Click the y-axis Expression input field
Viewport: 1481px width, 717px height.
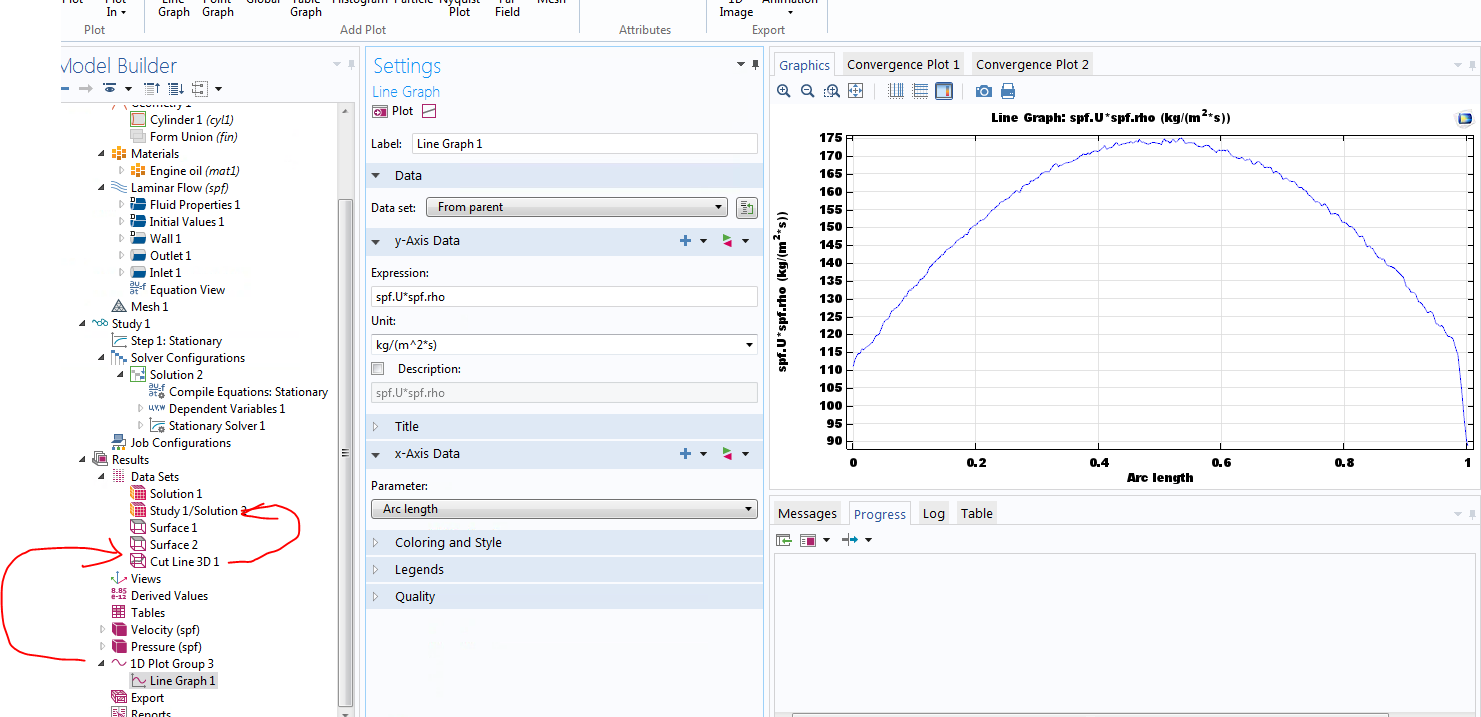(564, 297)
